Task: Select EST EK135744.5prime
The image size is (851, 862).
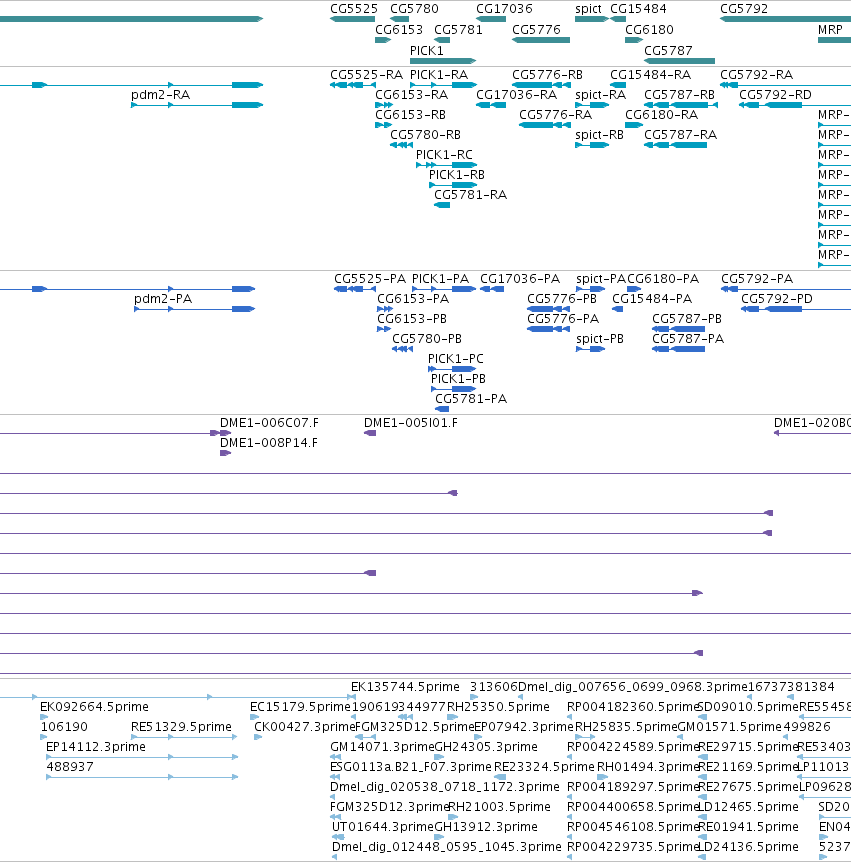Action: click(405, 687)
